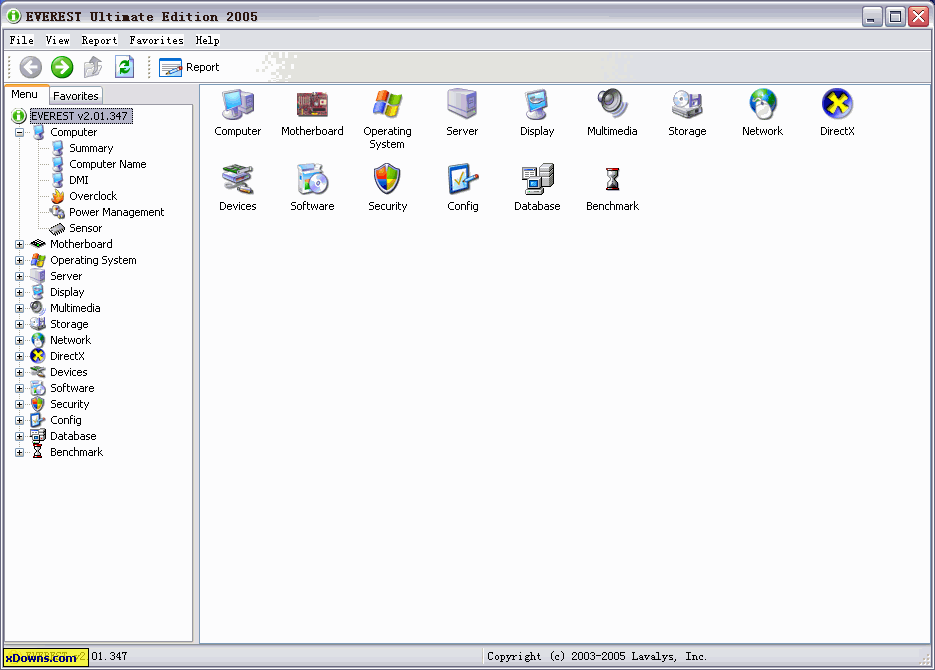This screenshot has height=670, width=935.
Task: Open the Display category icon in main pane
Action: [x=537, y=104]
